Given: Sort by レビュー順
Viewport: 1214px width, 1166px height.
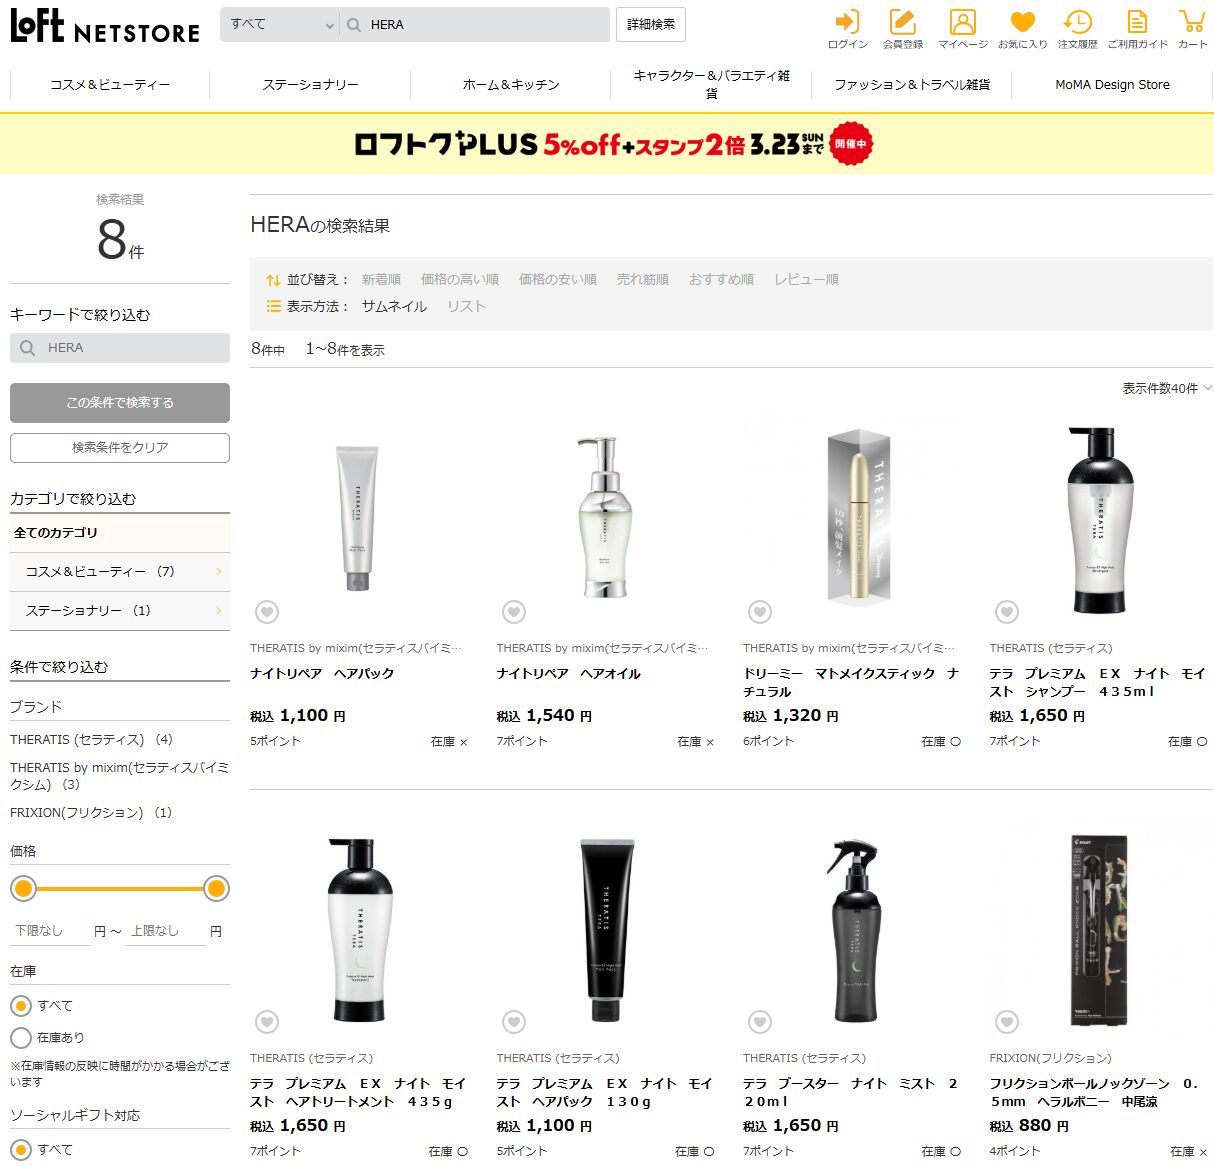Looking at the screenshot, I should (x=806, y=280).
